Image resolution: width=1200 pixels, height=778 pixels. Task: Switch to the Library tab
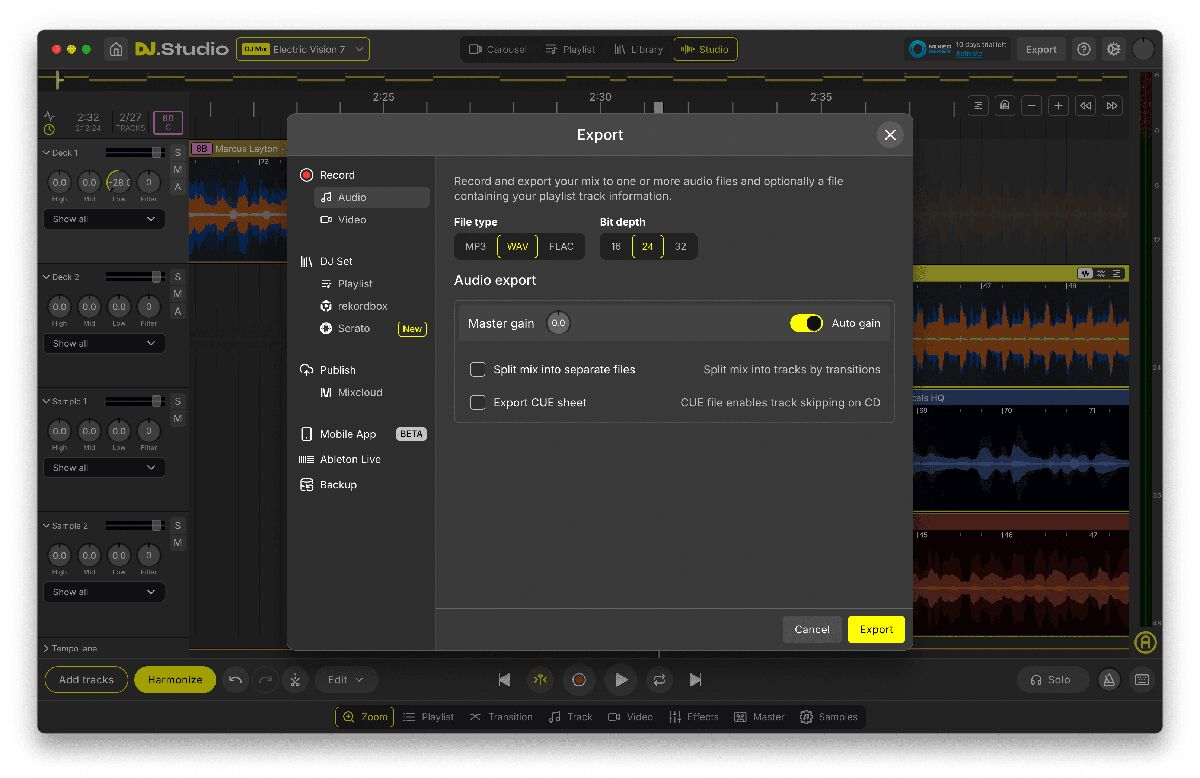point(638,49)
